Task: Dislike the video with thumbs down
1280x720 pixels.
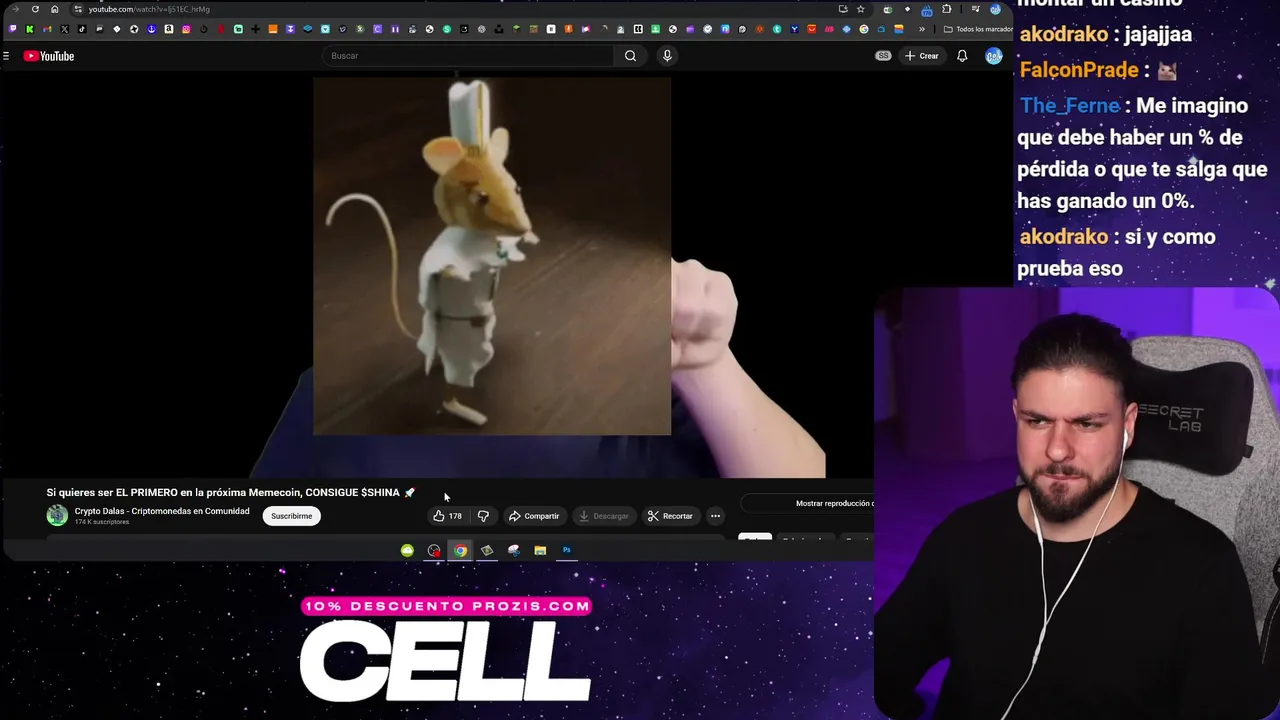Action: pos(483,516)
